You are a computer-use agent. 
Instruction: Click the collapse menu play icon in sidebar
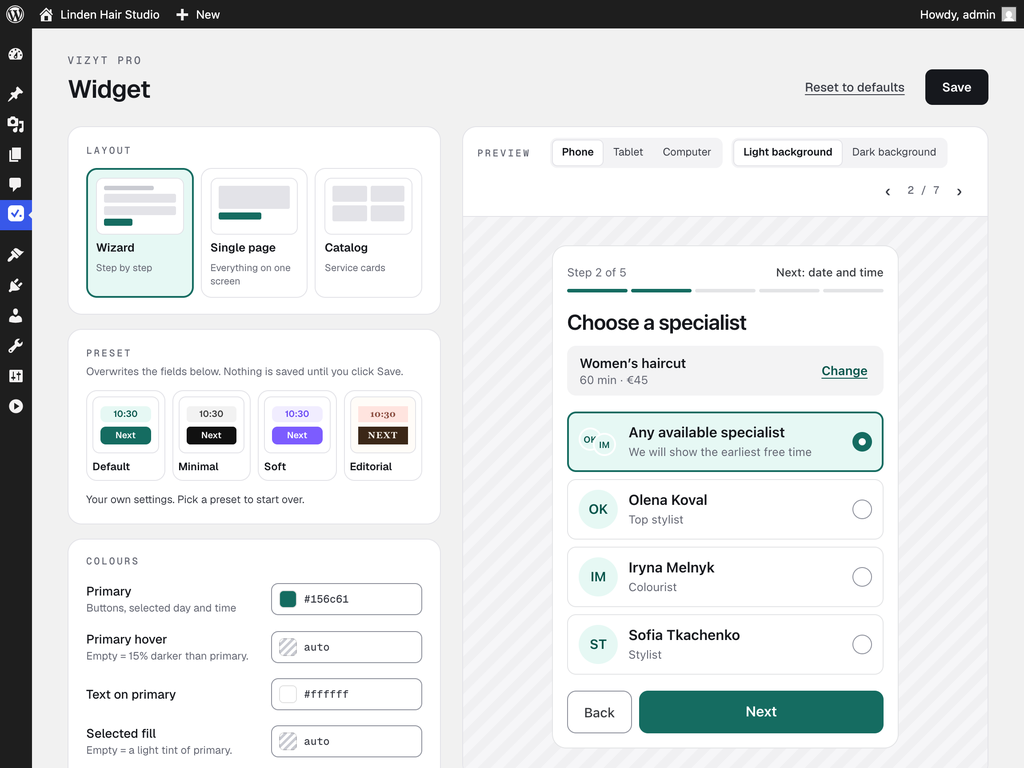point(16,406)
